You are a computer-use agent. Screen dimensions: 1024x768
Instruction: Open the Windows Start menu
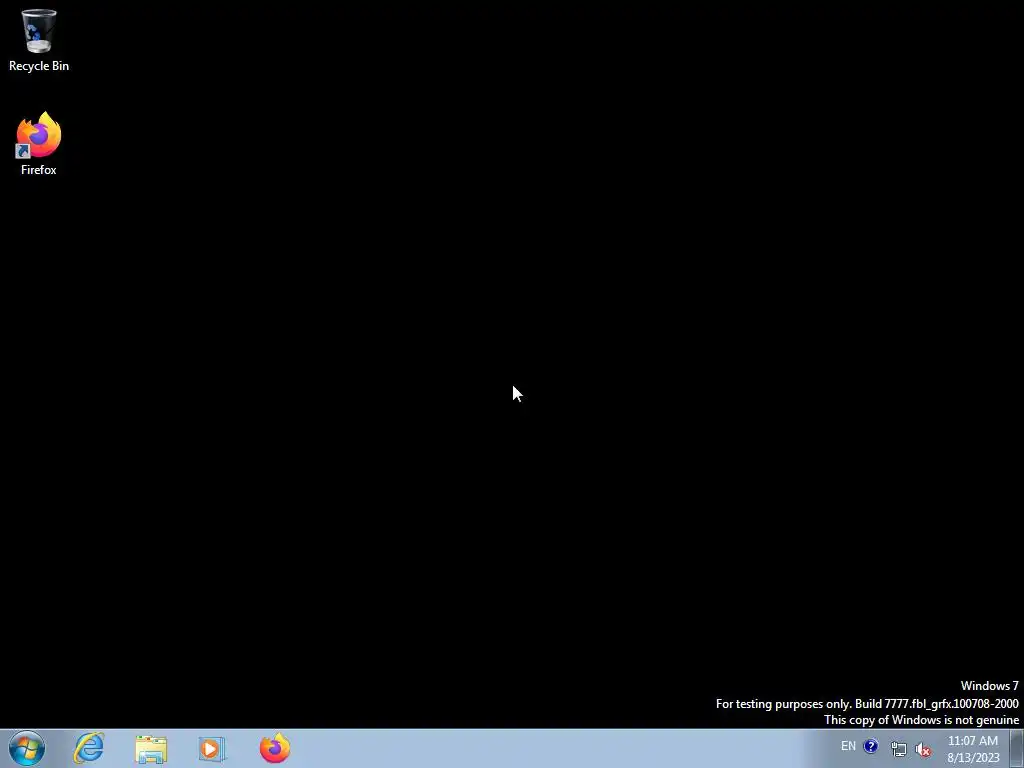tap(27, 748)
